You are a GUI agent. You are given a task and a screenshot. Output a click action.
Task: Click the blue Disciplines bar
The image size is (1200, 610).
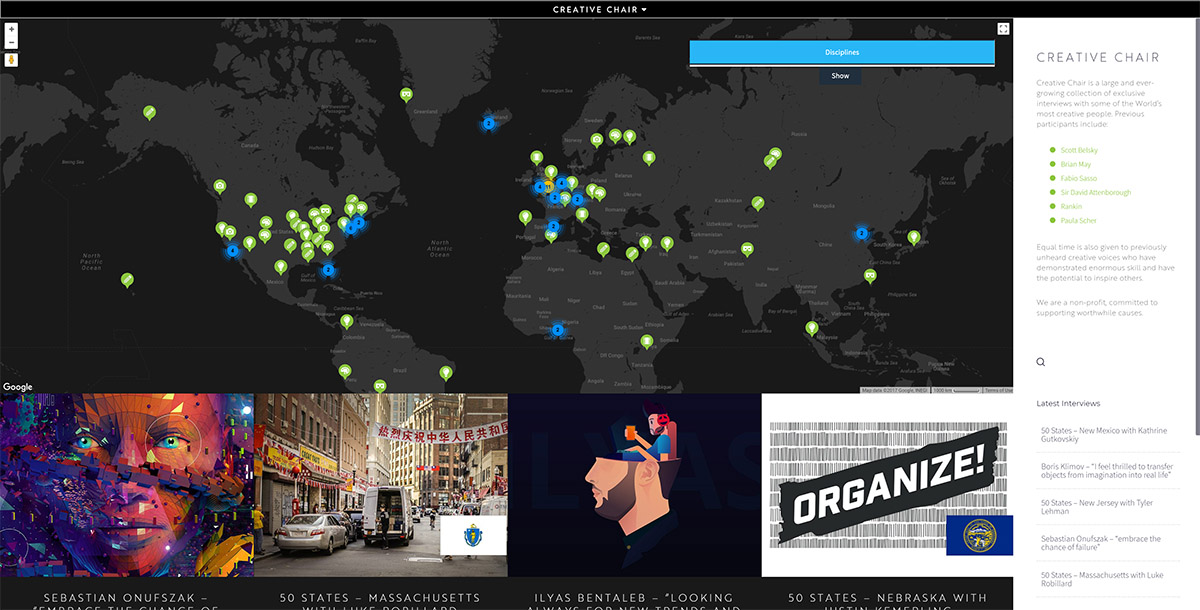point(842,53)
